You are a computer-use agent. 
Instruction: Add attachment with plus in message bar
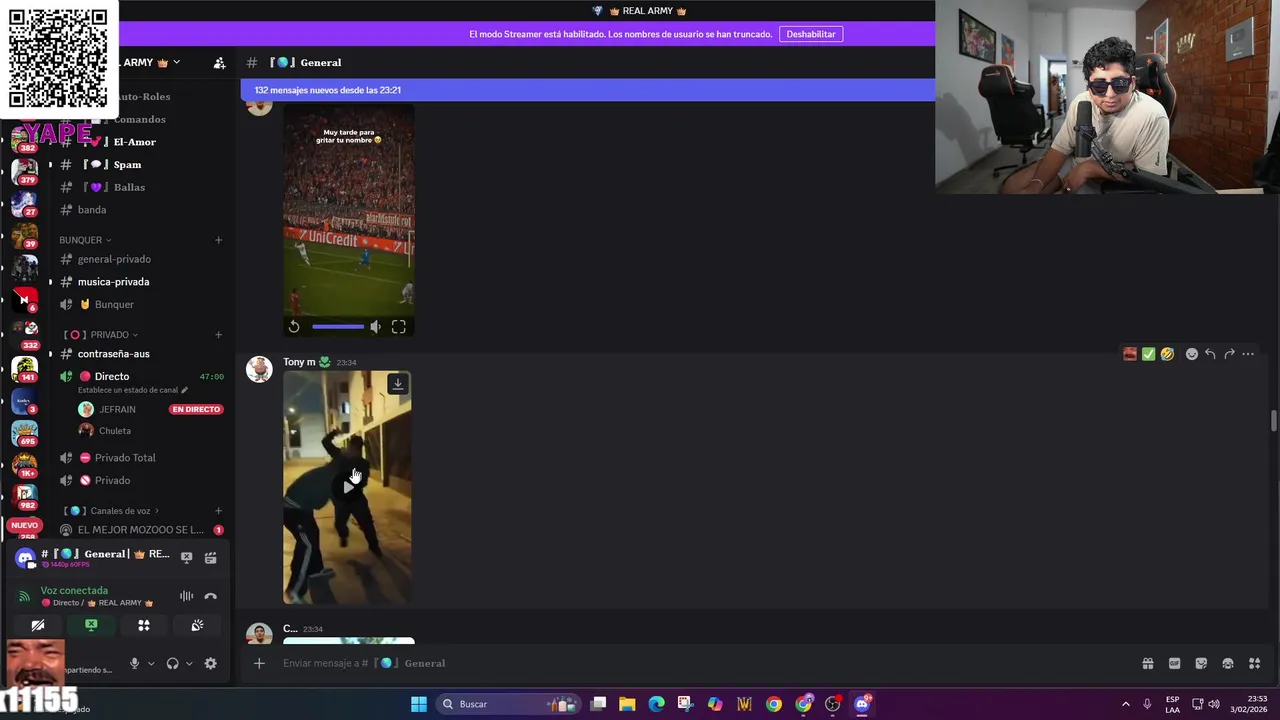(x=259, y=663)
